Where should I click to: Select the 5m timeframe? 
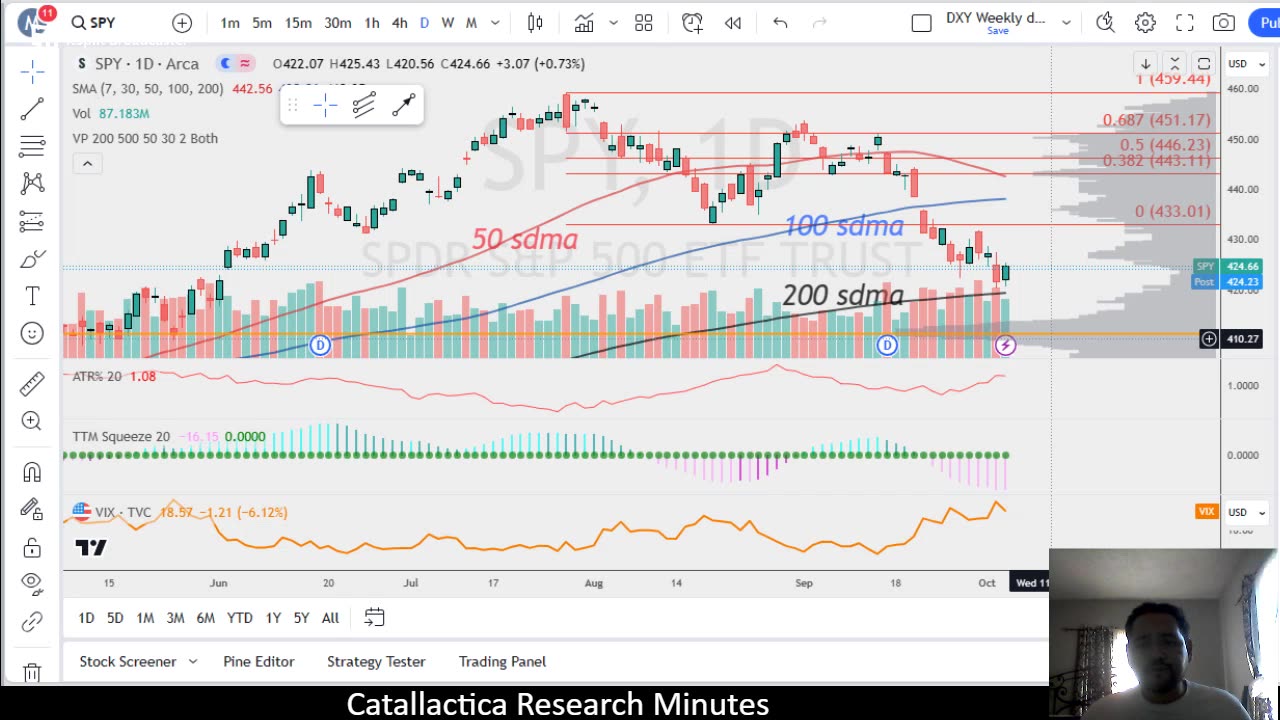pos(262,22)
